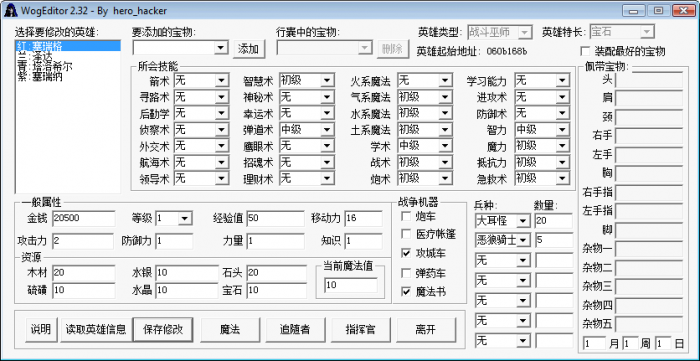This screenshot has height=361, width=700.
Task: Expand the 学习能力 dropdown
Action: coord(562,81)
